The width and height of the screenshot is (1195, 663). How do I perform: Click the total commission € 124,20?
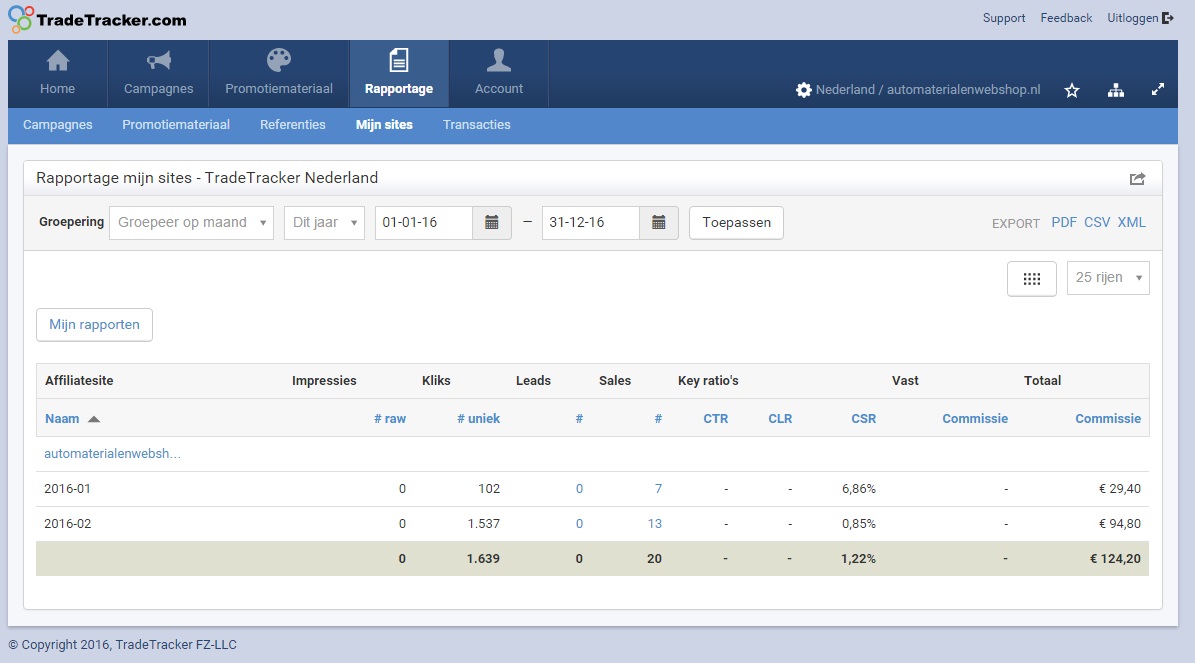point(1115,559)
